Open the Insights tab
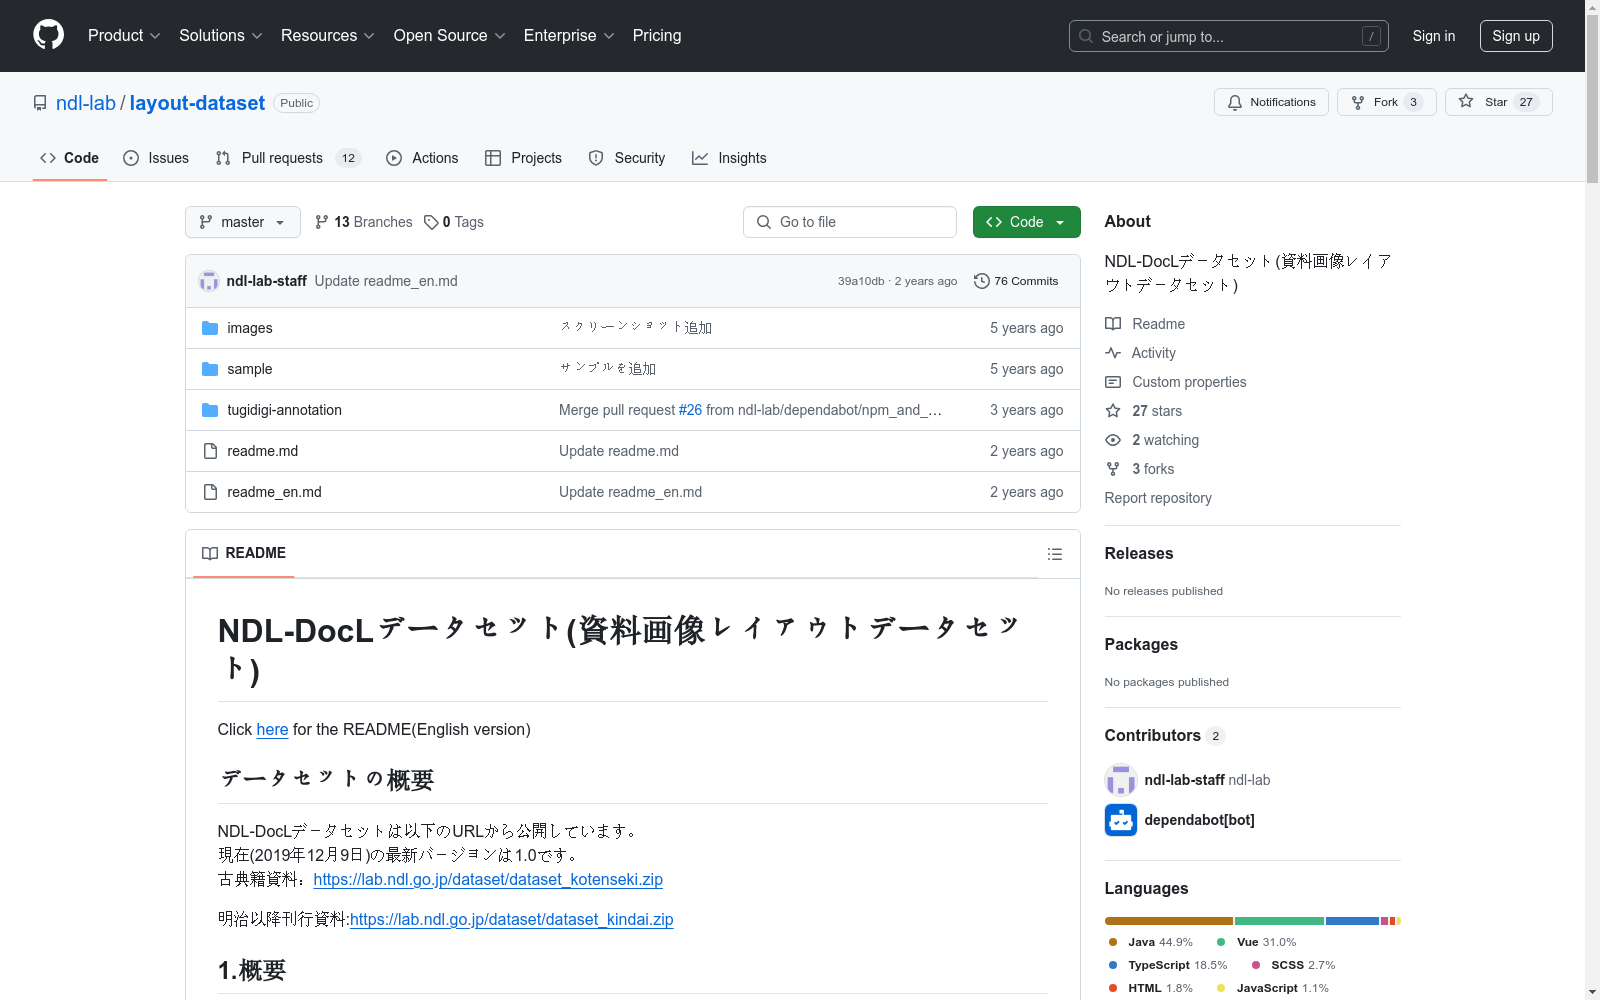 click(729, 158)
